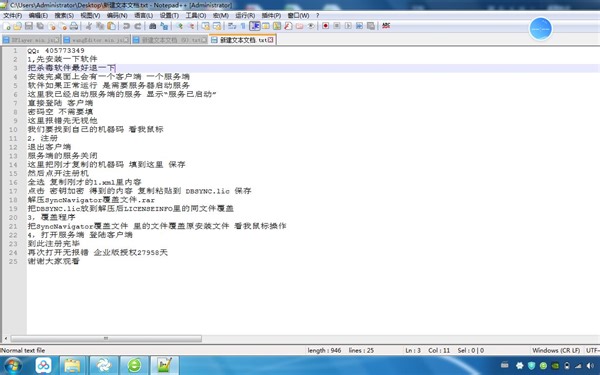This screenshot has width=600, height=375.
Task: Toggle the highlighted indent guide button
Action: click(254, 26)
